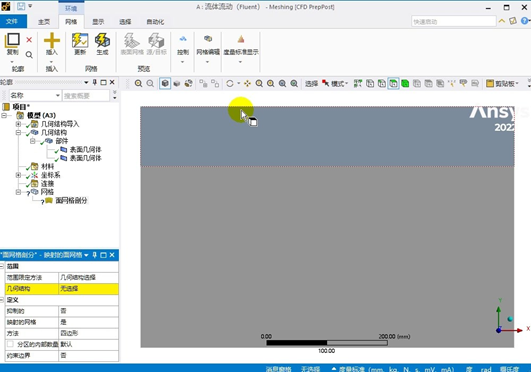
Task: Click the Generate (生成) mesh icon
Action: 102,44
